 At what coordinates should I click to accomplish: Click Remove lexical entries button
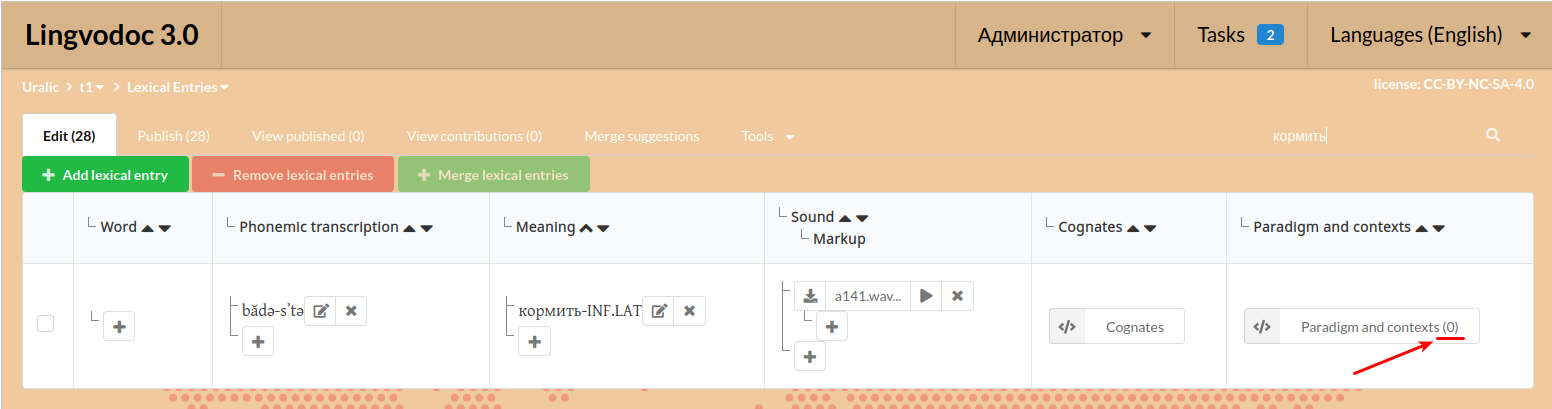(x=293, y=174)
